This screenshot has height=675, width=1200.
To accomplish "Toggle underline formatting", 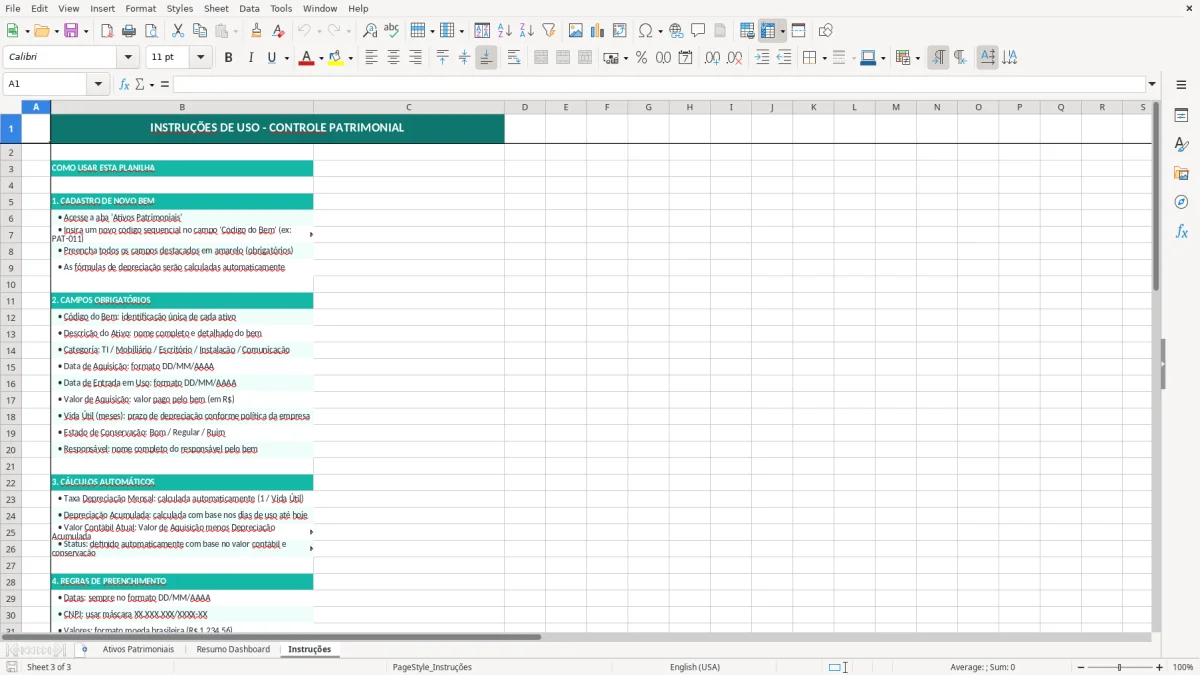I will click(271, 58).
